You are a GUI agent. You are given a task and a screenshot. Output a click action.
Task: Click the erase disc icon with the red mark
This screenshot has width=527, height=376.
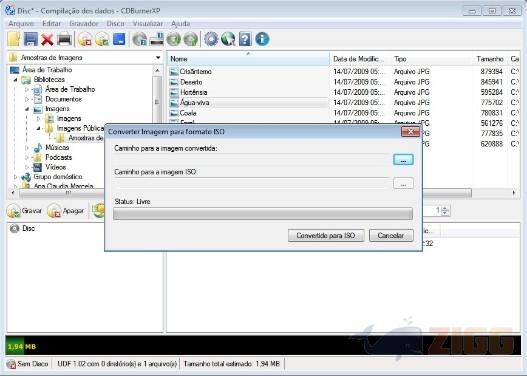pos(85,40)
